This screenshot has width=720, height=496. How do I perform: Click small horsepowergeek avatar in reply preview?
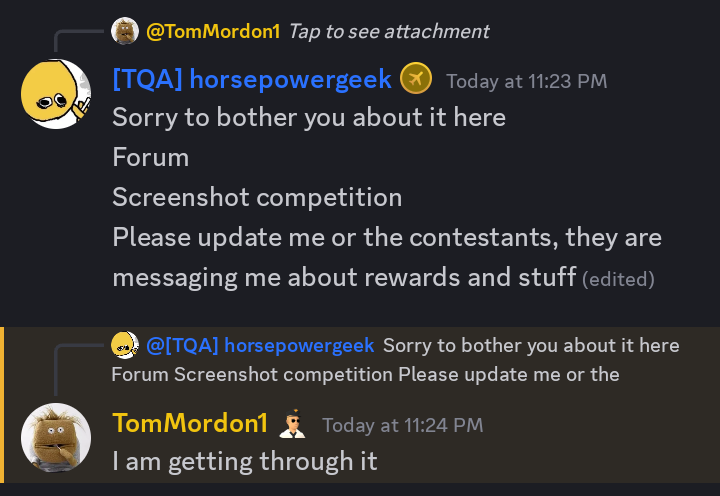(x=125, y=345)
